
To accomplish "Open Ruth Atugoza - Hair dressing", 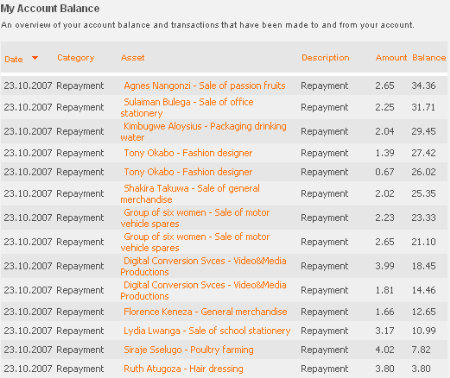I will [x=183, y=369].
